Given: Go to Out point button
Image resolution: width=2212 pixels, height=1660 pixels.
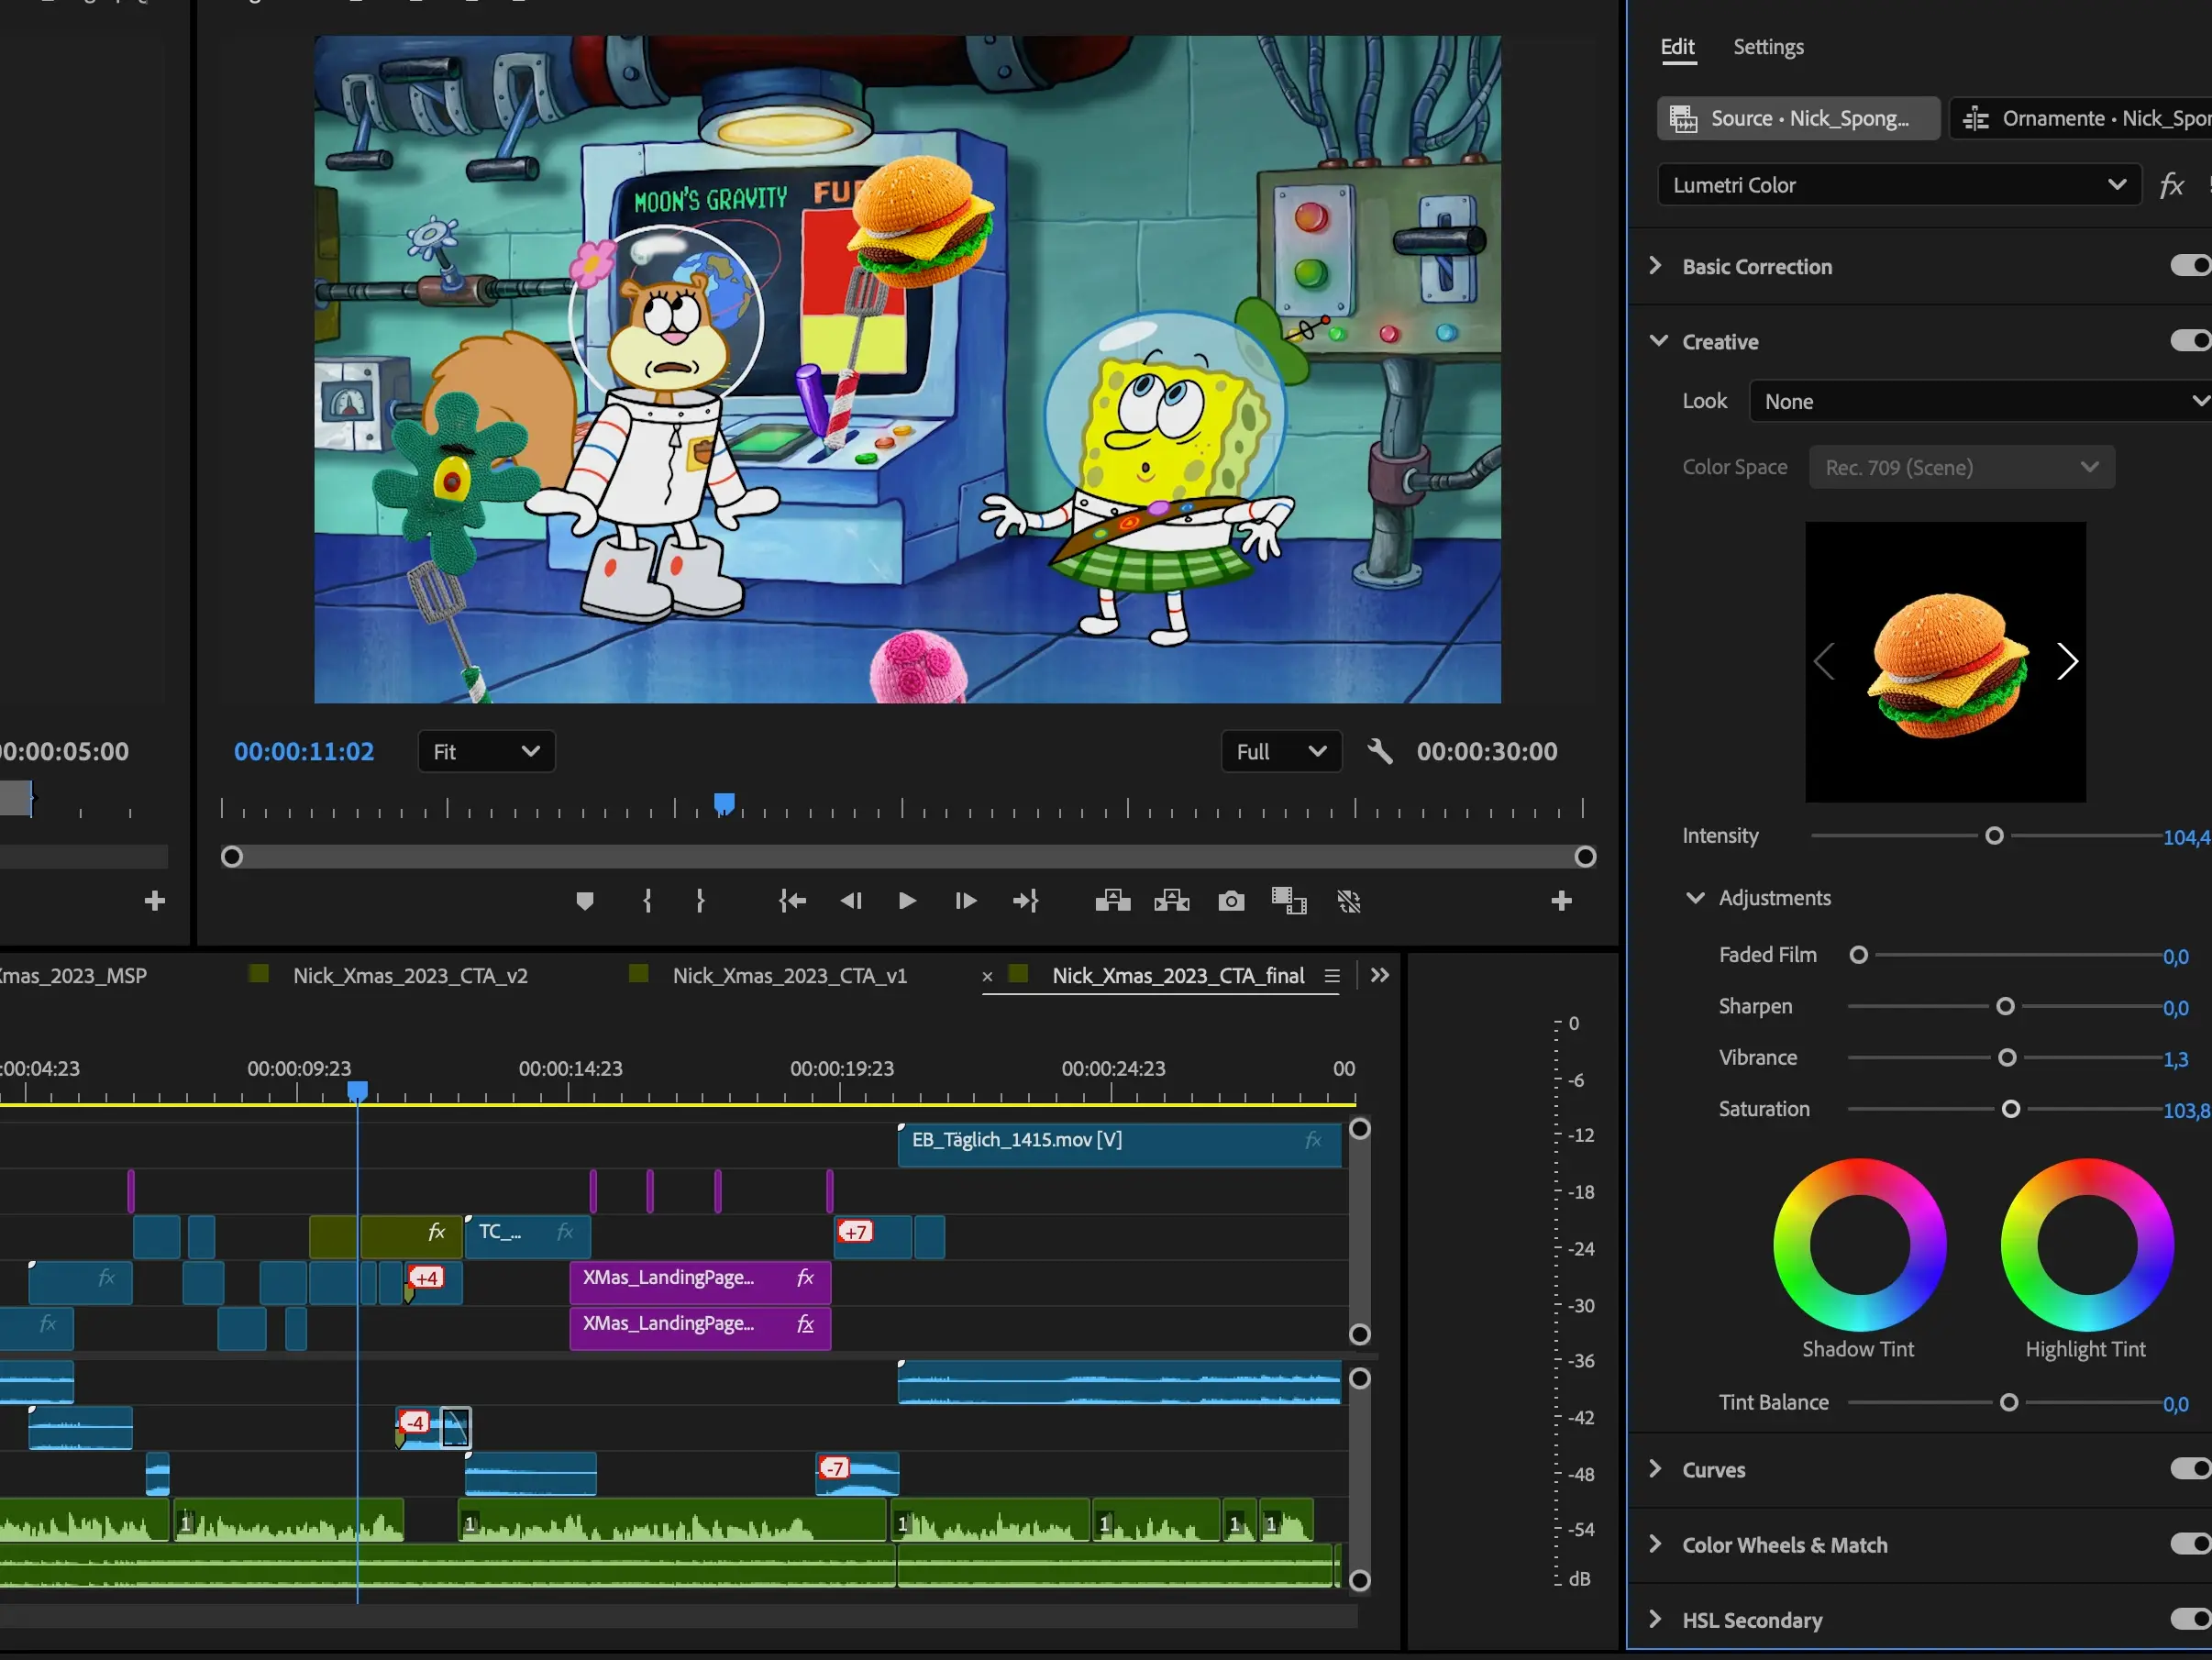Looking at the screenshot, I should coord(1026,901).
